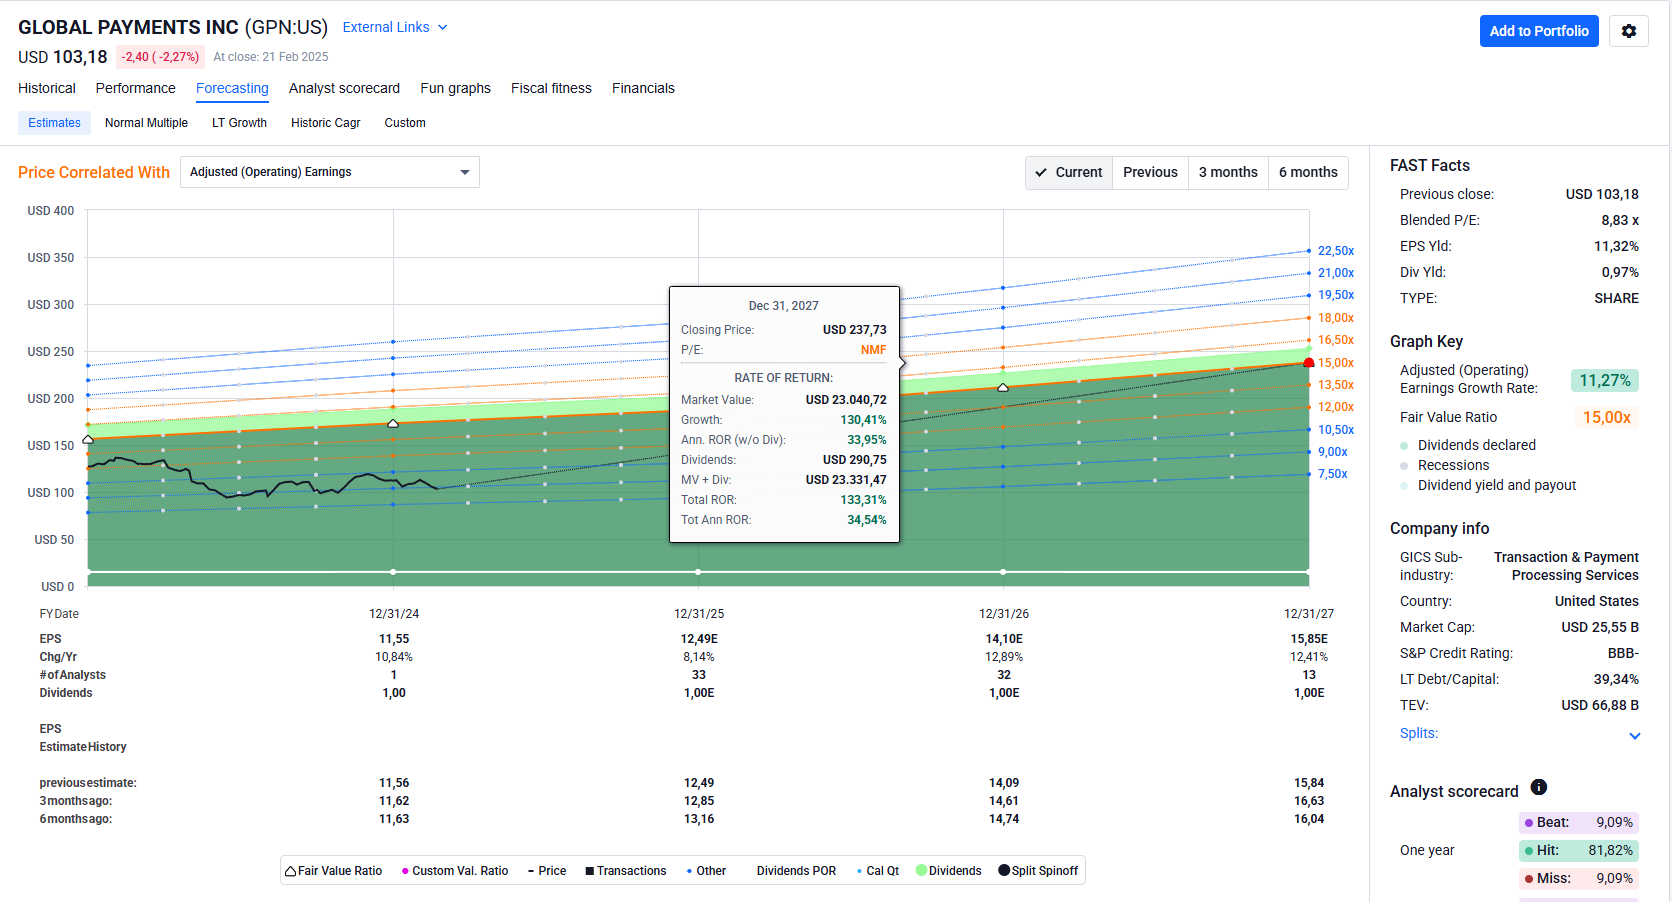Open the Adjusted (Operating) Earnings dropdown
The height and width of the screenshot is (902, 1672).
click(x=329, y=172)
